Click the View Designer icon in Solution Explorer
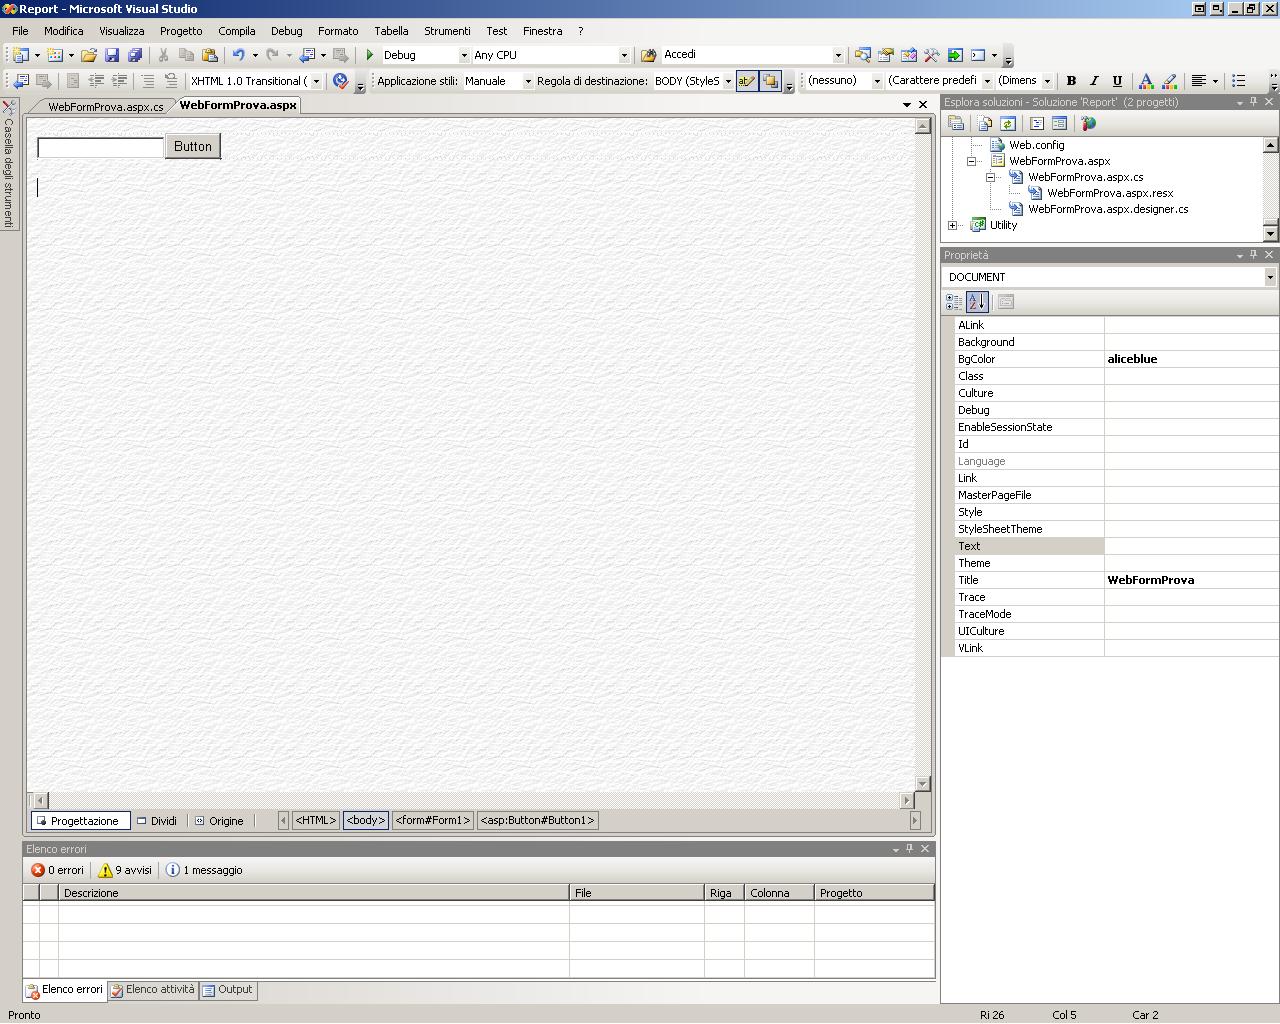The width and height of the screenshot is (1280, 1024). pos(1060,123)
